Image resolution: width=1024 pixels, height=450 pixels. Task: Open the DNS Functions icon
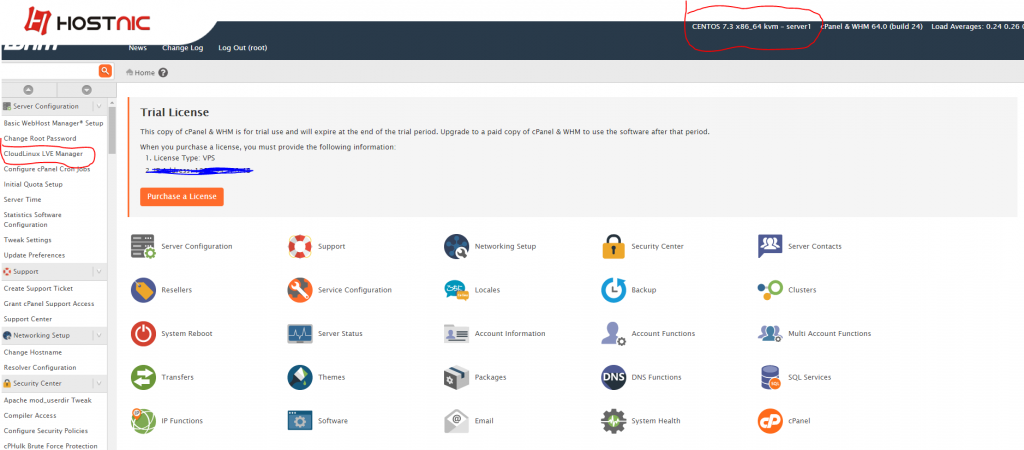pyautogui.click(x=614, y=378)
